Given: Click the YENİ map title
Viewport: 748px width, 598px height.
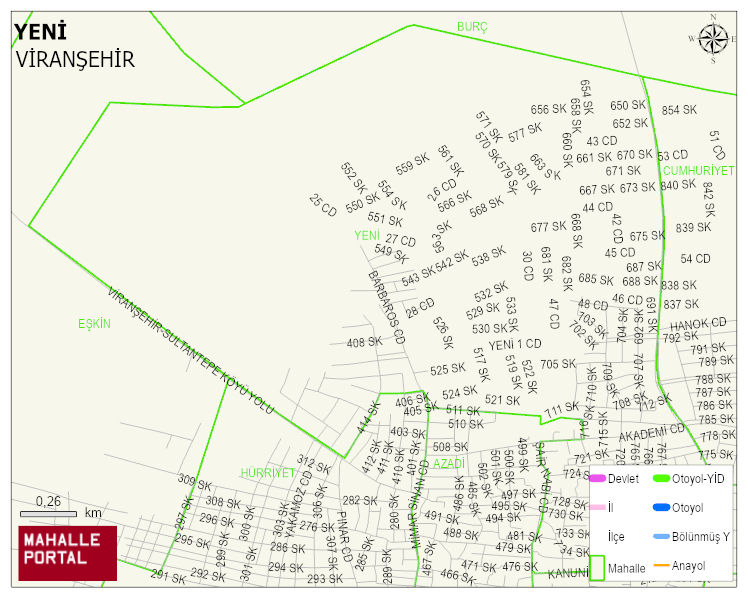Looking at the screenshot, I should (x=40, y=34).
